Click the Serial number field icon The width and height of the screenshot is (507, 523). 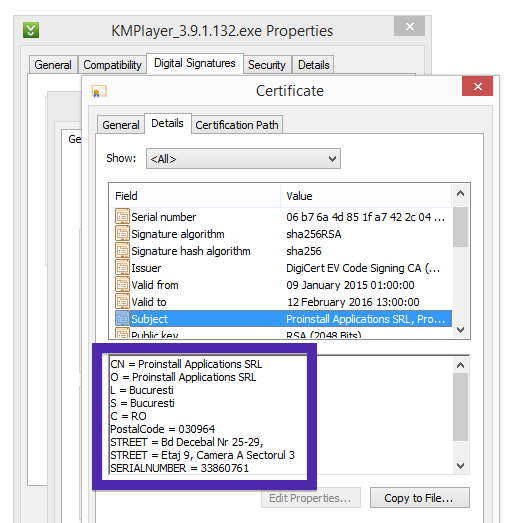pyautogui.click(x=122, y=216)
